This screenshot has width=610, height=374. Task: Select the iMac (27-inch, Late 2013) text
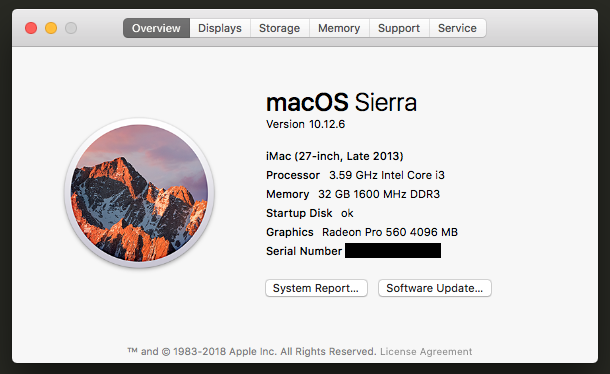click(335, 156)
